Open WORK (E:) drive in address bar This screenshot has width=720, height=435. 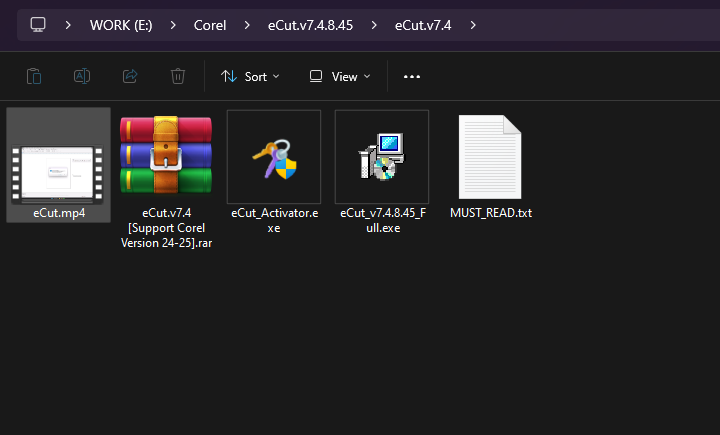point(121,25)
